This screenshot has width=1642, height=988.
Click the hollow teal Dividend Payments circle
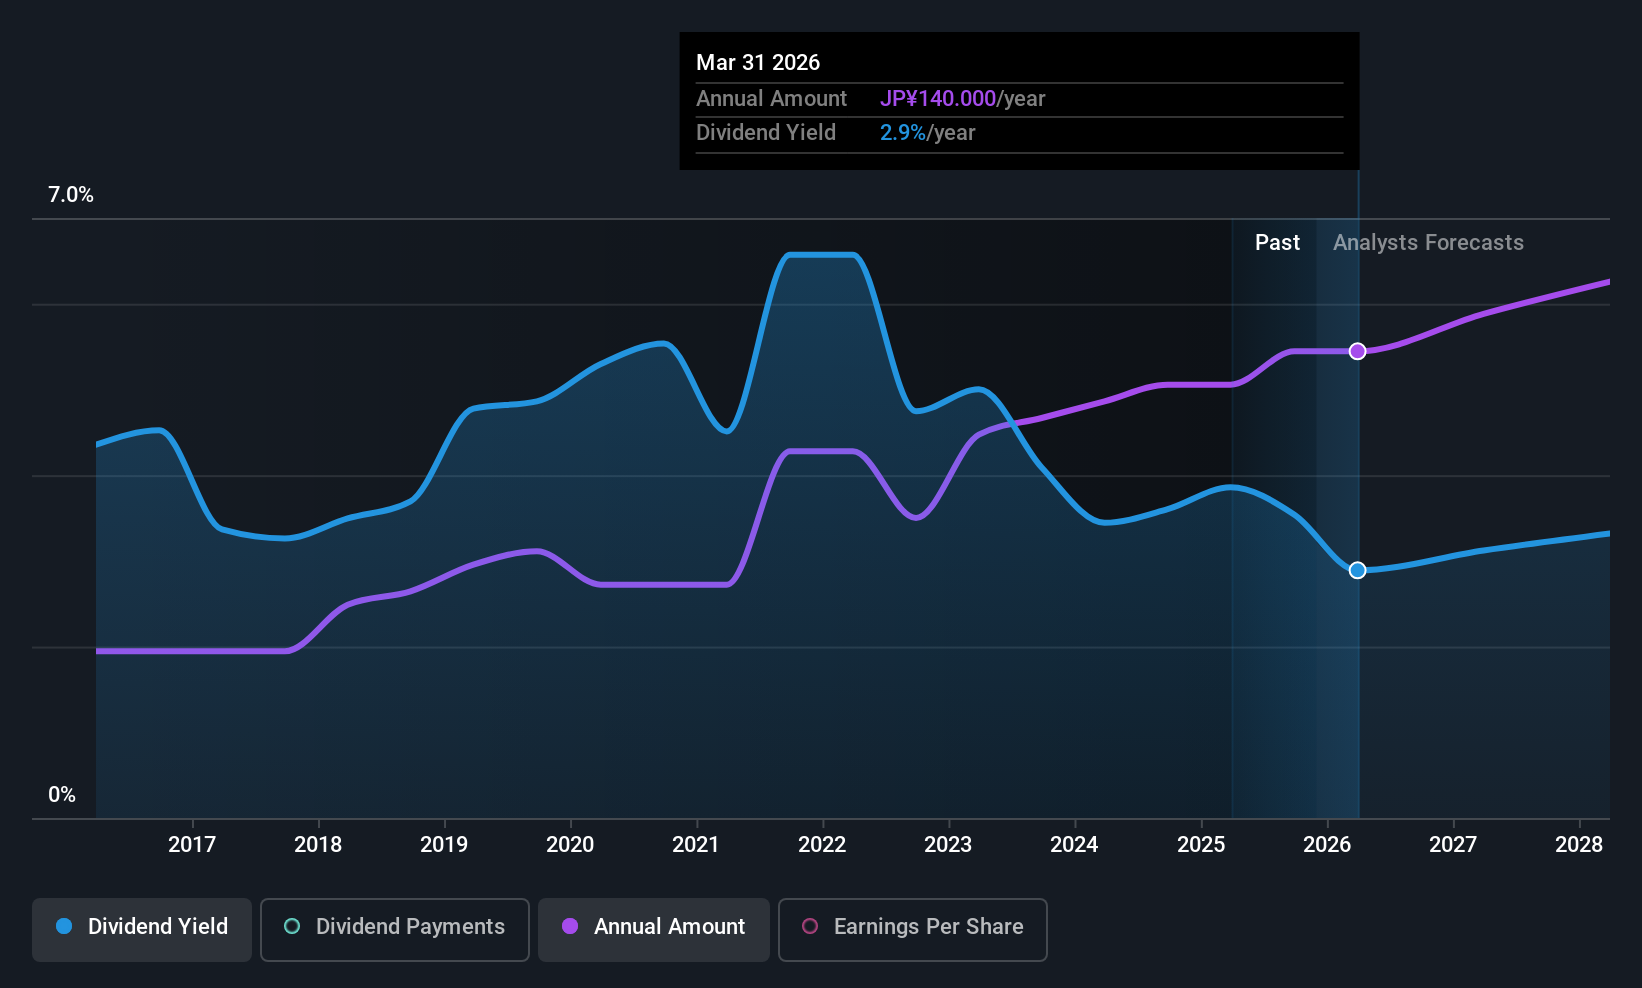point(292,927)
